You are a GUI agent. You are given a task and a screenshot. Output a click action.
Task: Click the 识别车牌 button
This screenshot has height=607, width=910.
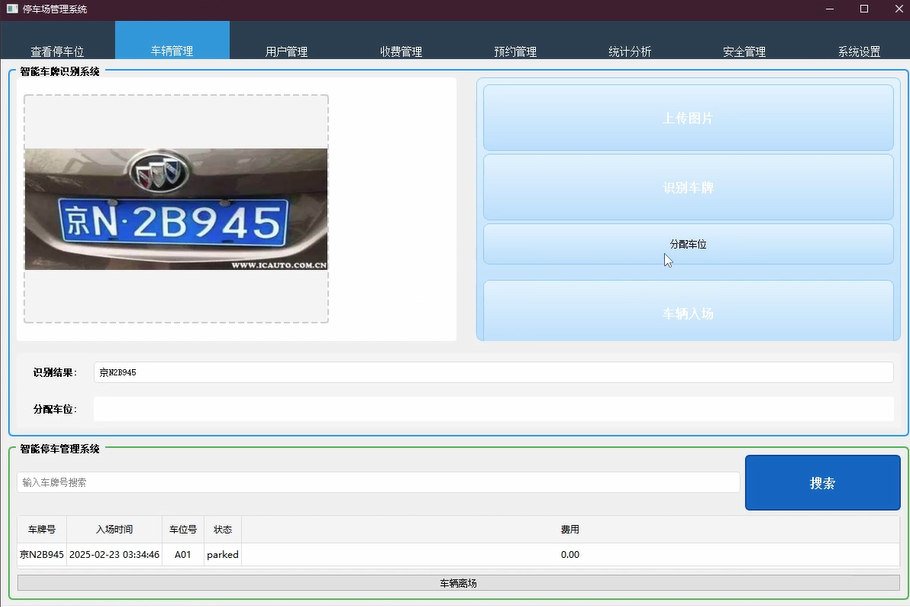(x=688, y=187)
